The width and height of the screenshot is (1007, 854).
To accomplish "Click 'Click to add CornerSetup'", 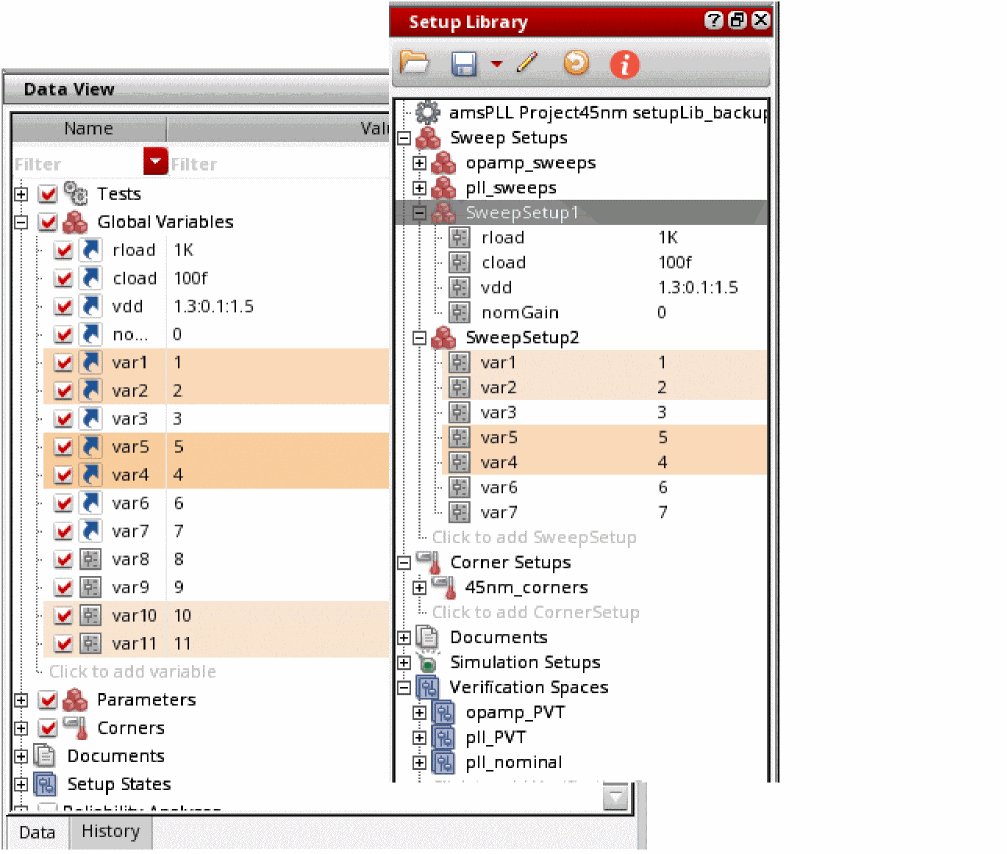I will pos(536,612).
